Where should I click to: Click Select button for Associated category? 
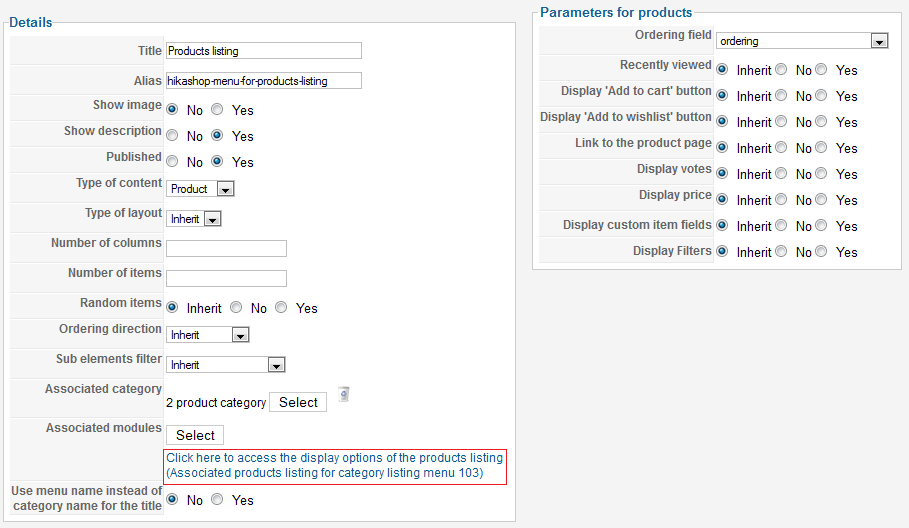(x=298, y=402)
